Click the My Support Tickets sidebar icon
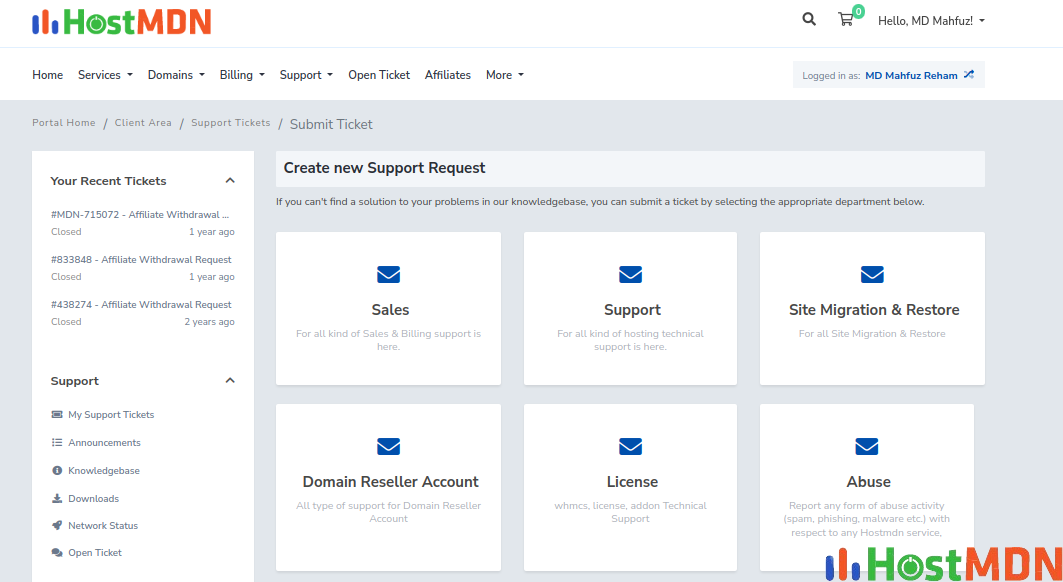The height and width of the screenshot is (582, 1063). [57, 414]
